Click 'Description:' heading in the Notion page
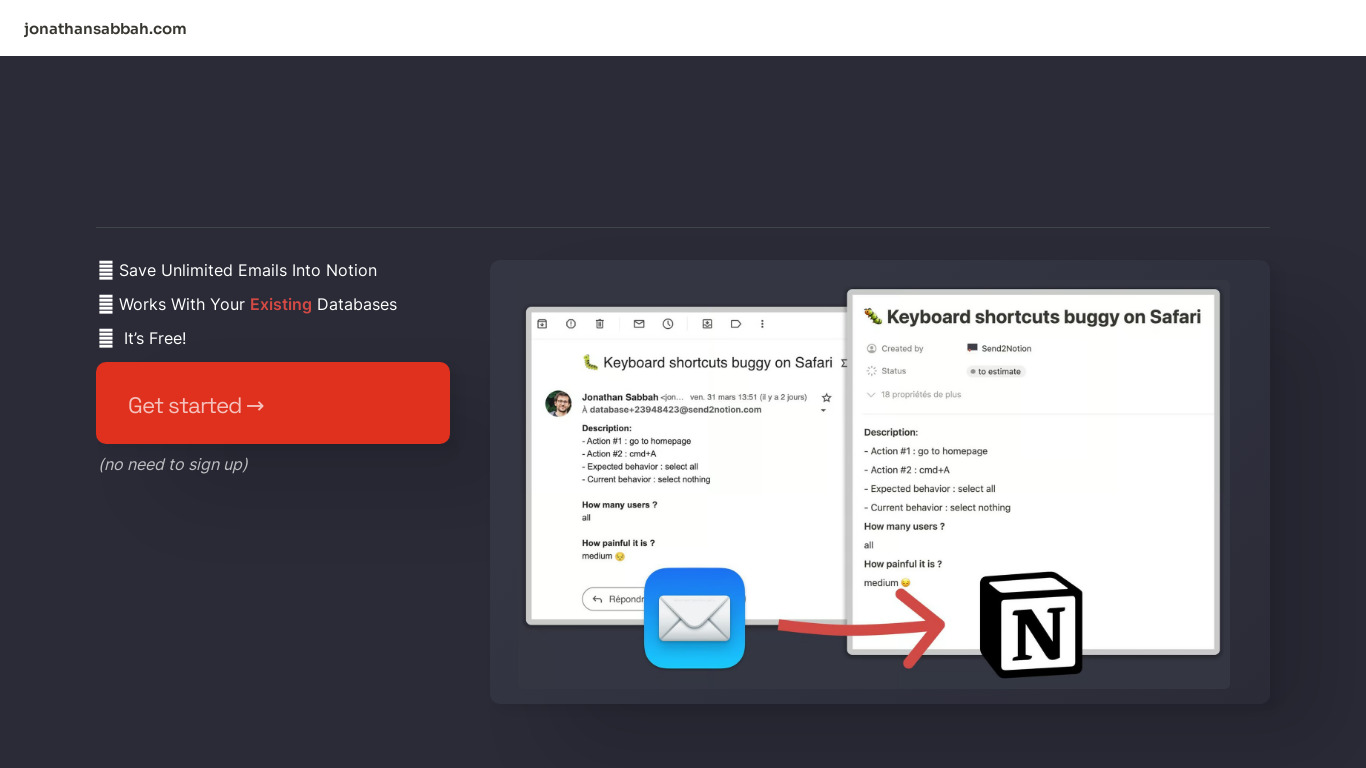The height and width of the screenshot is (768, 1366). coord(891,432)
